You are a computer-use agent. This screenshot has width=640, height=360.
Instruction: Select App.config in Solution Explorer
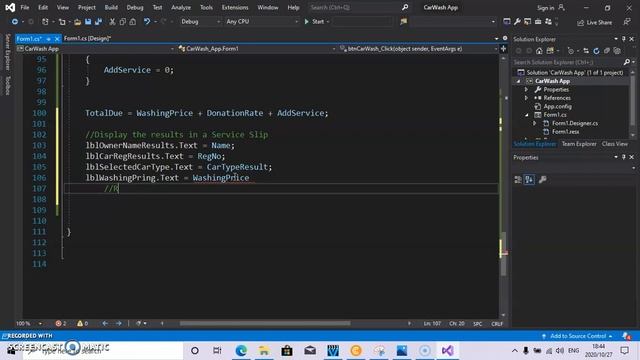557,107
